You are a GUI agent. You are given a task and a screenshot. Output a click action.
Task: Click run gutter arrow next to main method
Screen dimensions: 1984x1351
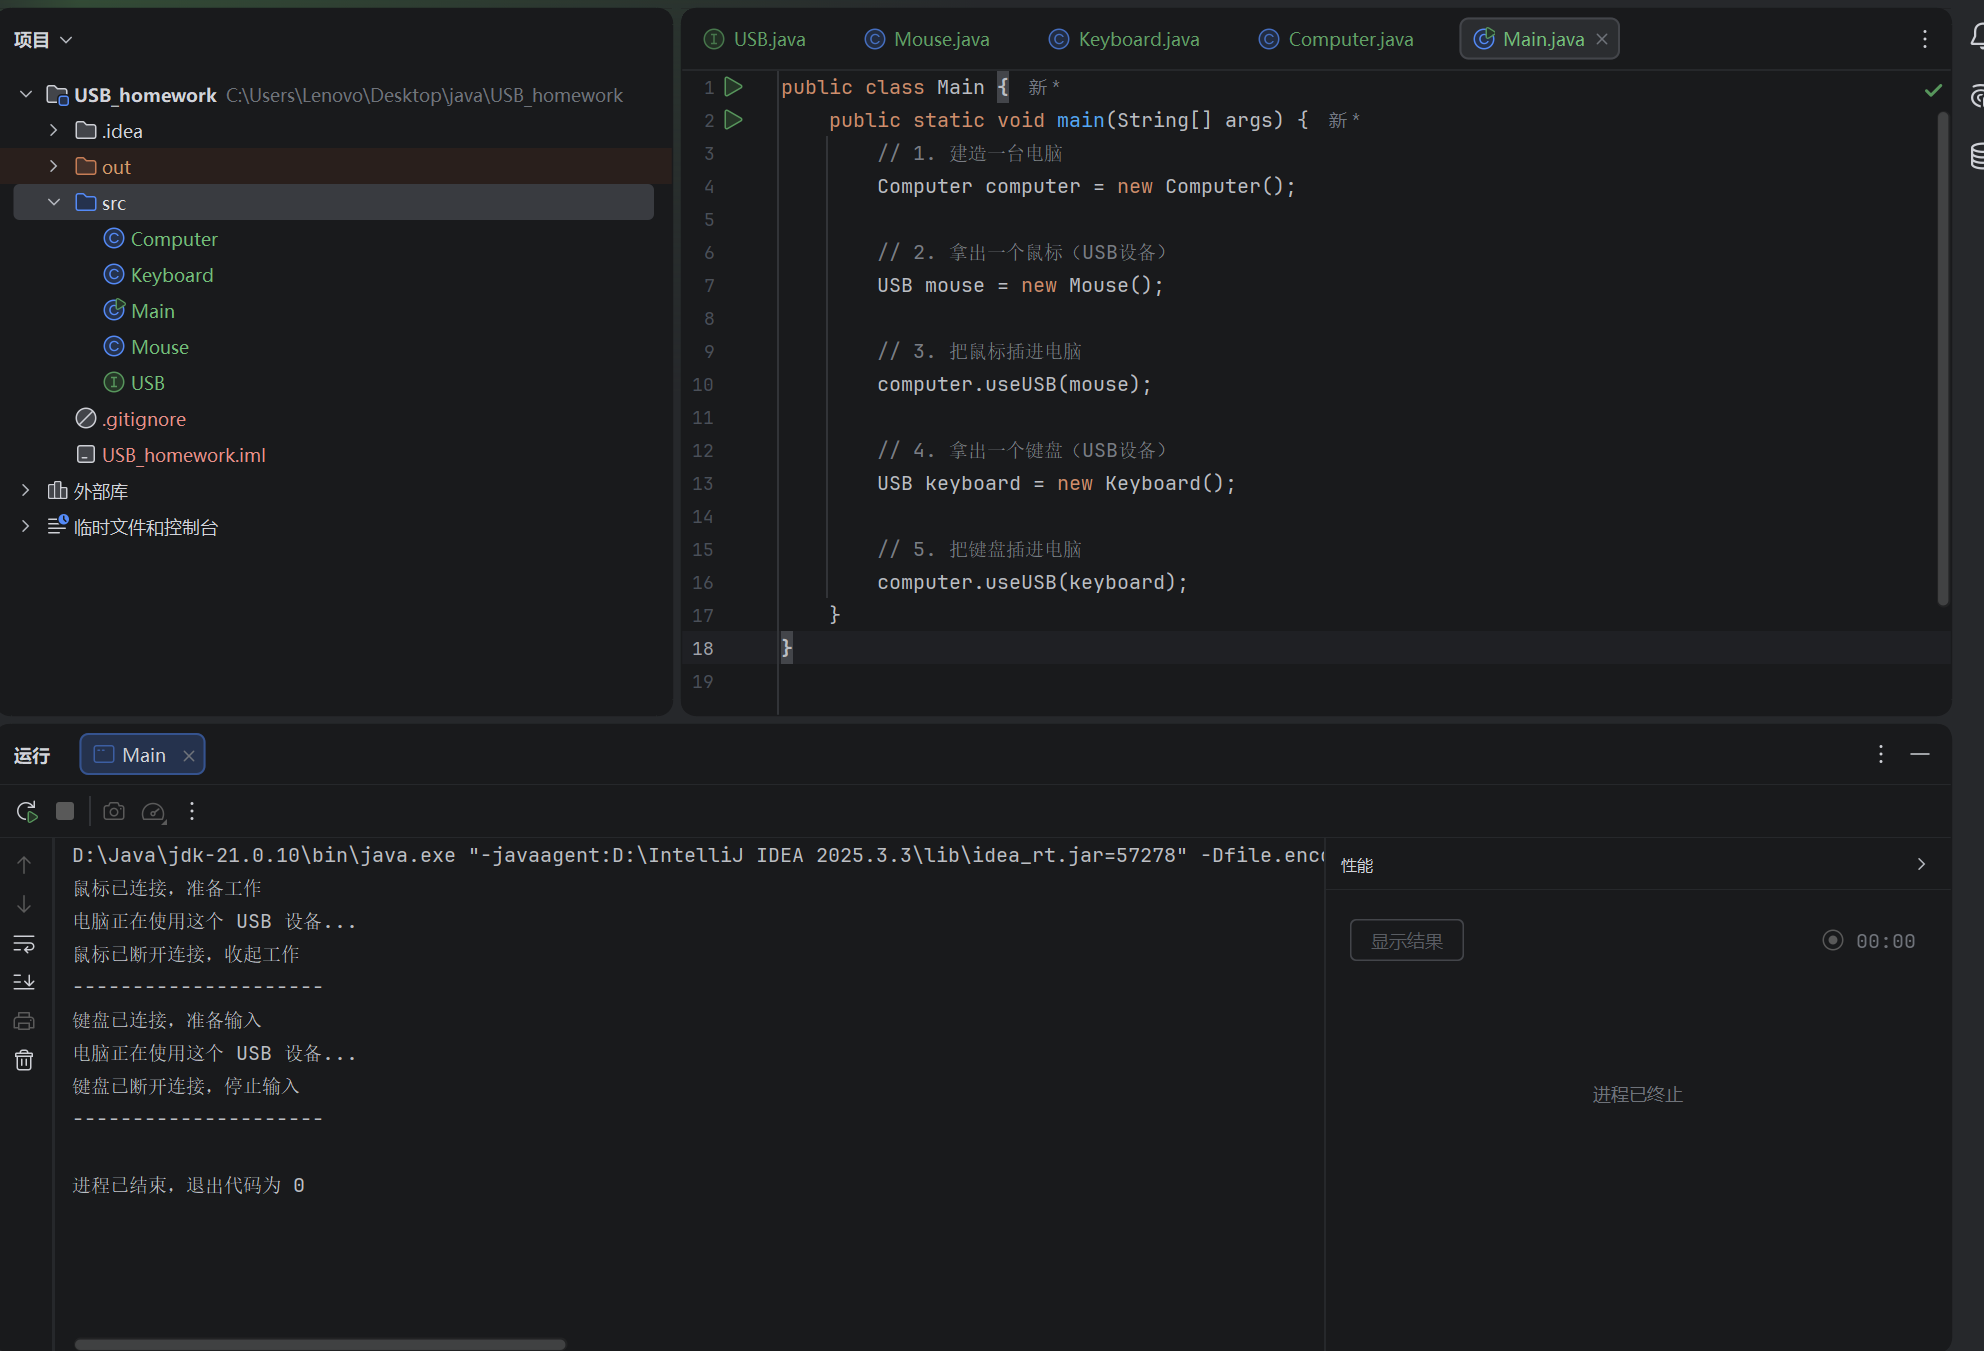click(733, 120)
